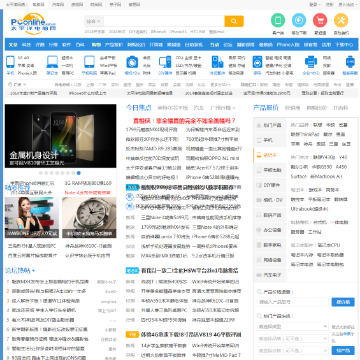Select the 产品报价 tab heading
360x360 pixels.
(x=266, y=108)
